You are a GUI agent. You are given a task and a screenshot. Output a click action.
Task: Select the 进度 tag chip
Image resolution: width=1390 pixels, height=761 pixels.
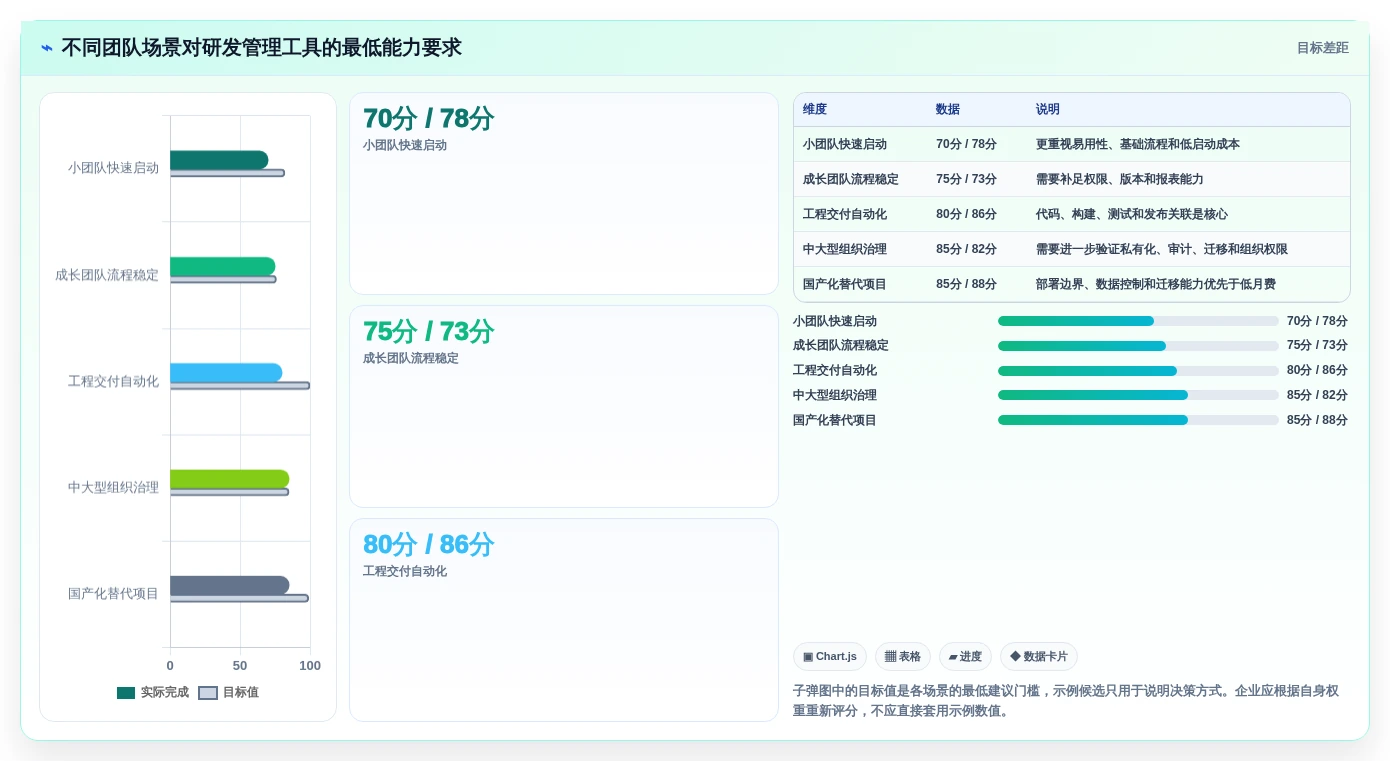[965, 657]
